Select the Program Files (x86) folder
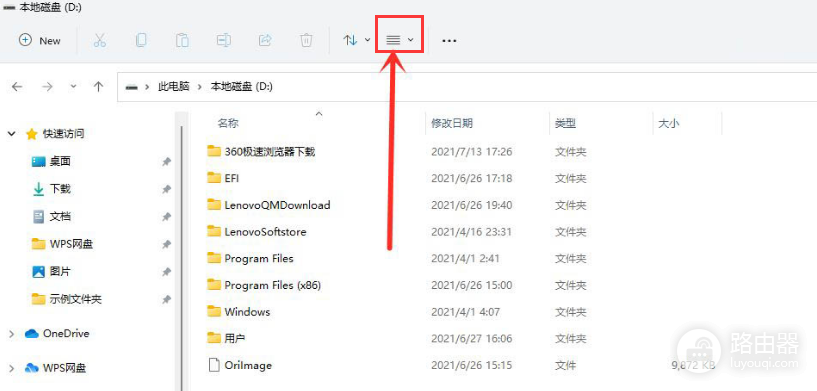 click(273, 285)
